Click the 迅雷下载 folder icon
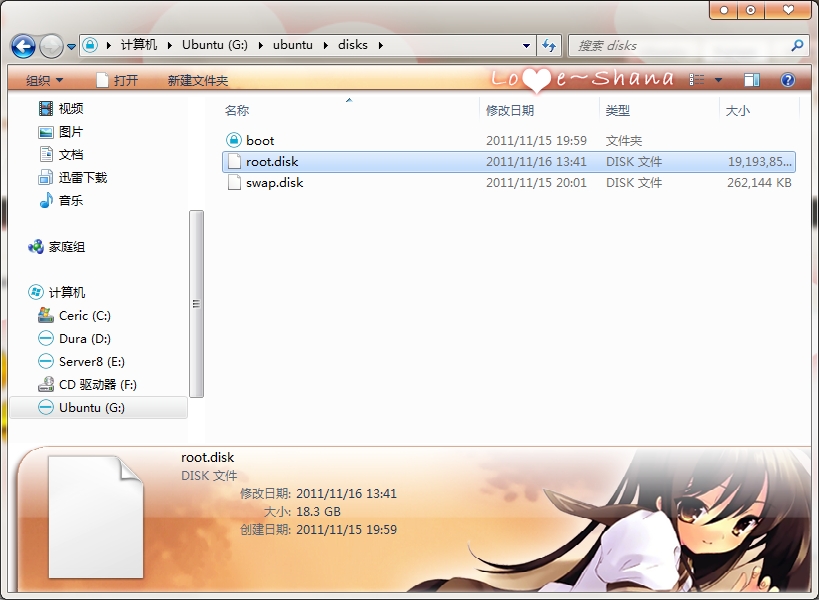Viewport: 819px width, 600px height. click(x=45, y=178)
